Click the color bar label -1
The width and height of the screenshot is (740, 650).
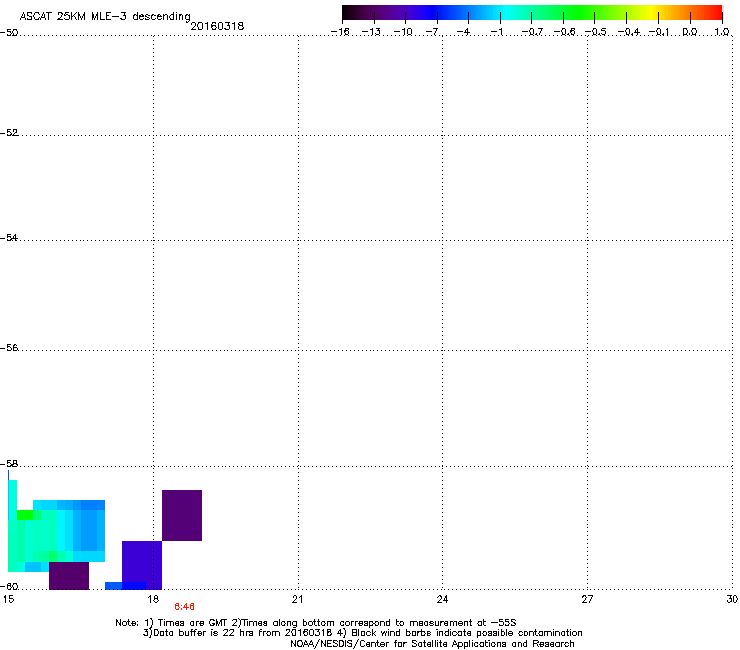coord(496,32)
